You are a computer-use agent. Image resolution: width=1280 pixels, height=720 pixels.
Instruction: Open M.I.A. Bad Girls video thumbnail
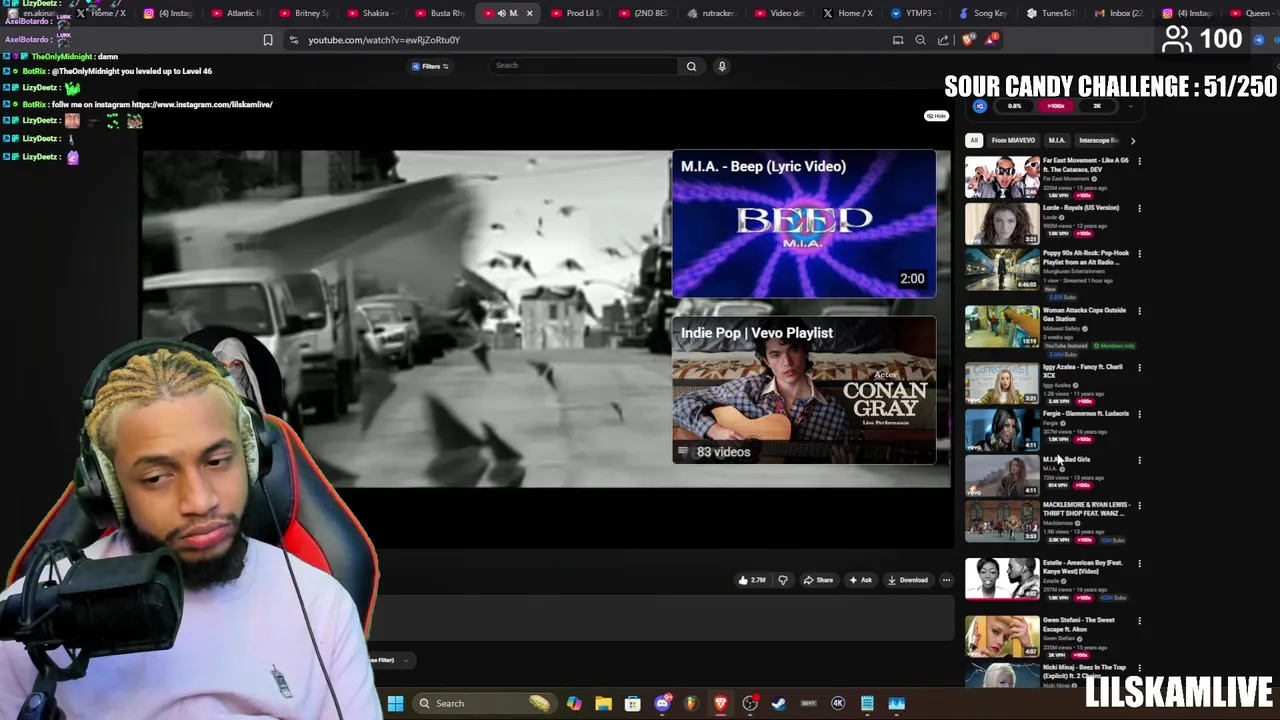pyautogui.click(x=1002, y=477)
